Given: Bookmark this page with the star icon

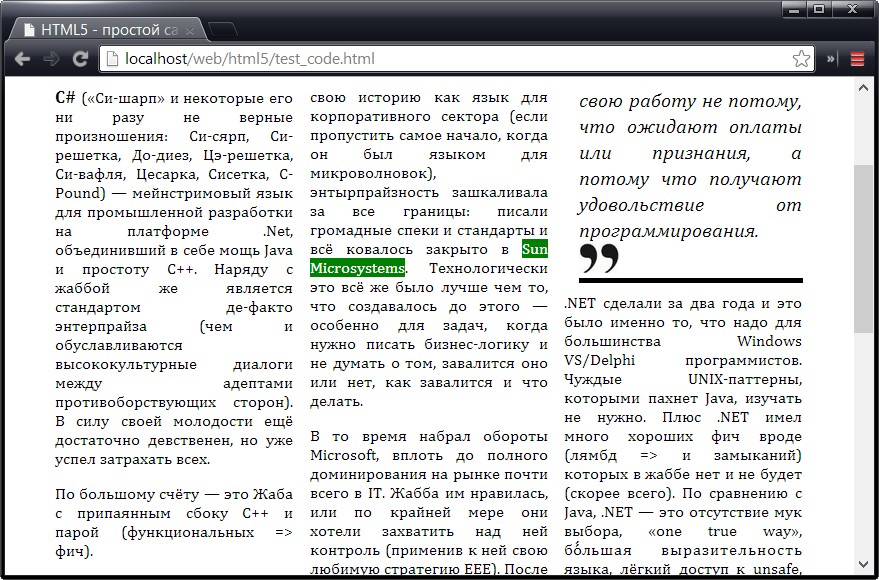Looking at the screenshot, I should (802, 58).
